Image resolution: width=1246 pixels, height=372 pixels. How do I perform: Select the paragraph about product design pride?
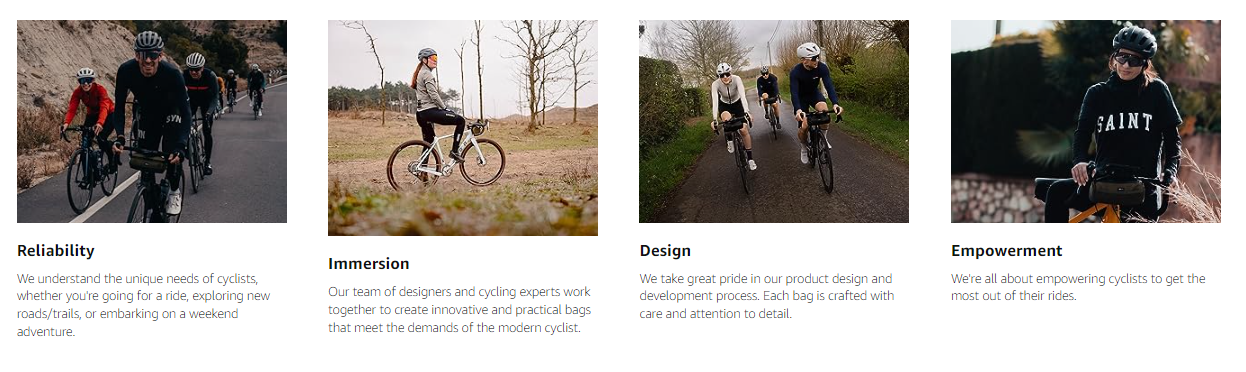coord(767,296)
